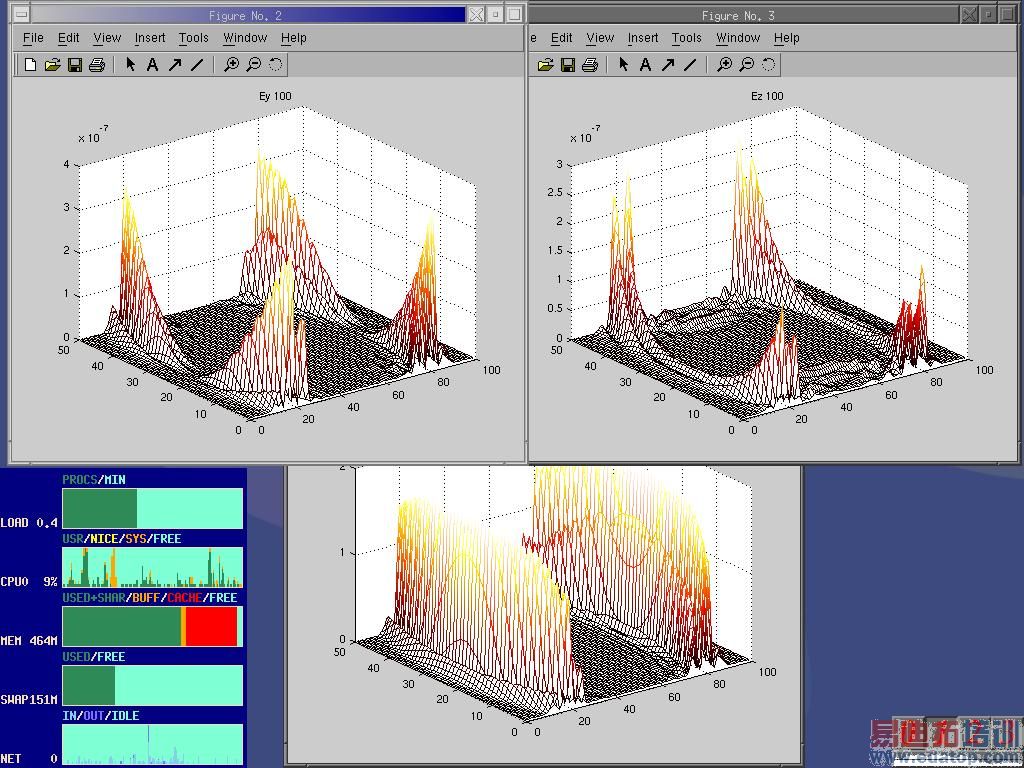
Task: Minimize the Figure No. 2 window
Action: tap(496, 14)
